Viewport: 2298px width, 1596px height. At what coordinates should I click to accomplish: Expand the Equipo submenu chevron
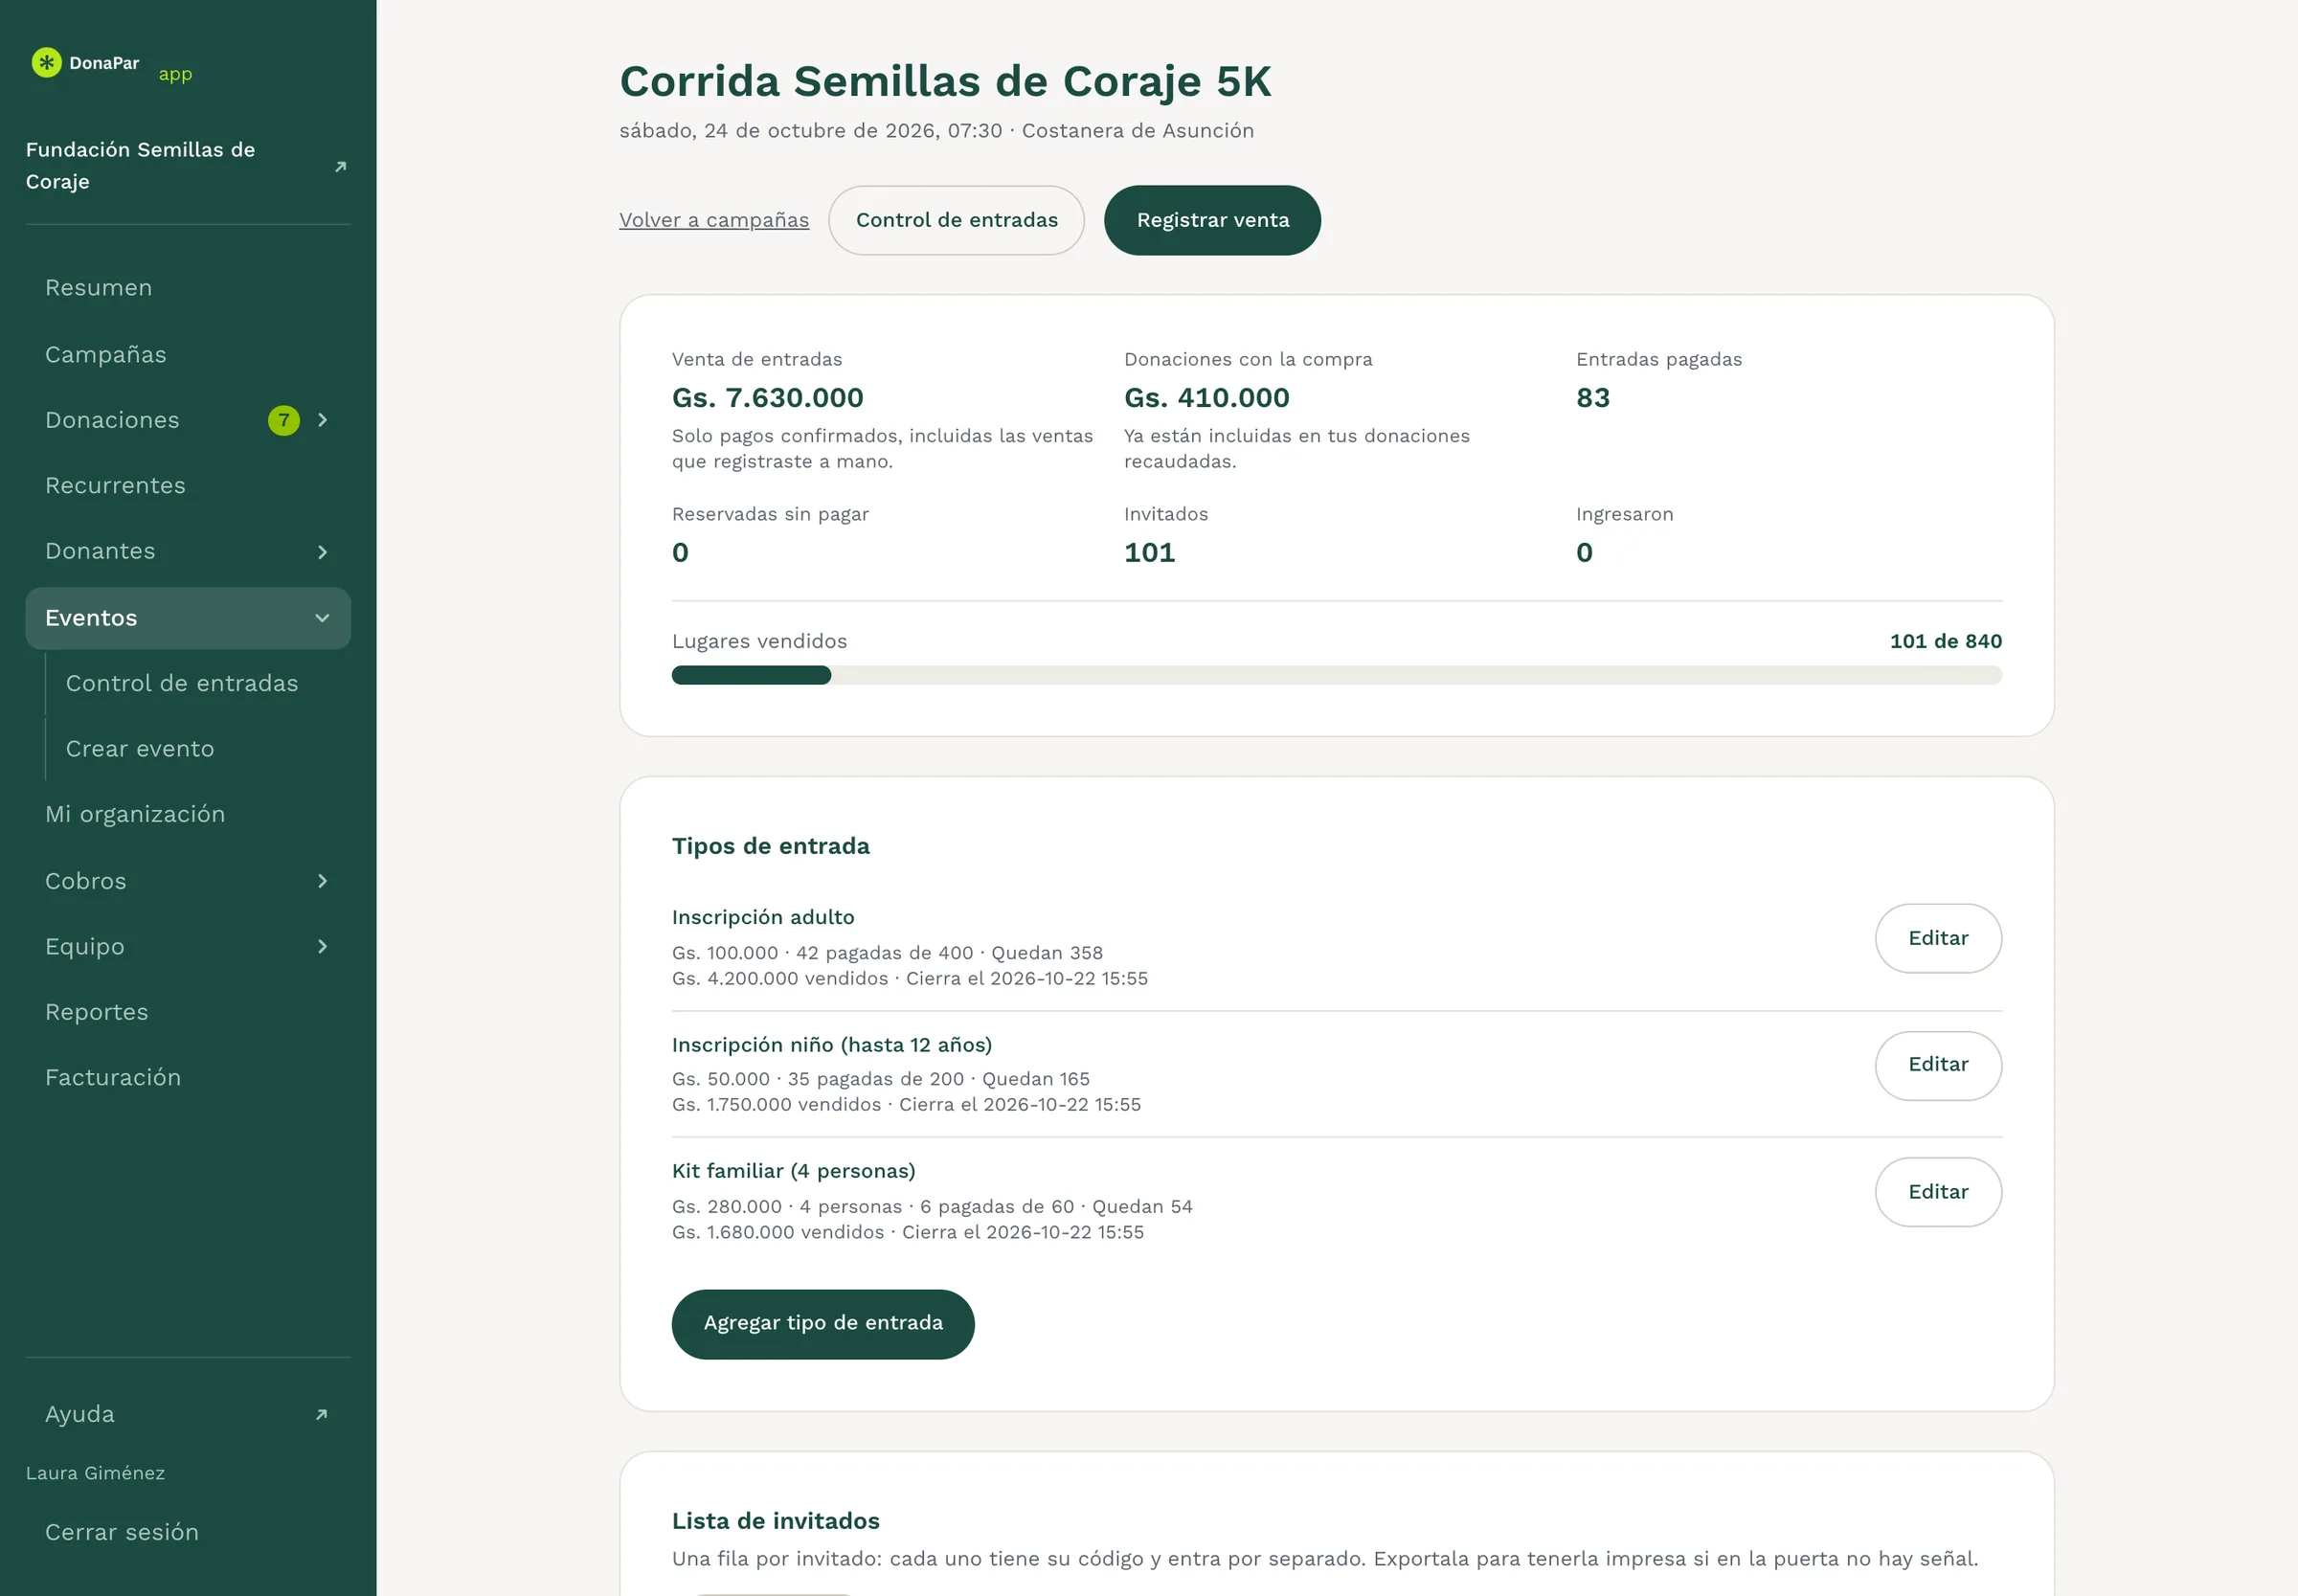pyautogui.click(x=322, y=946)
